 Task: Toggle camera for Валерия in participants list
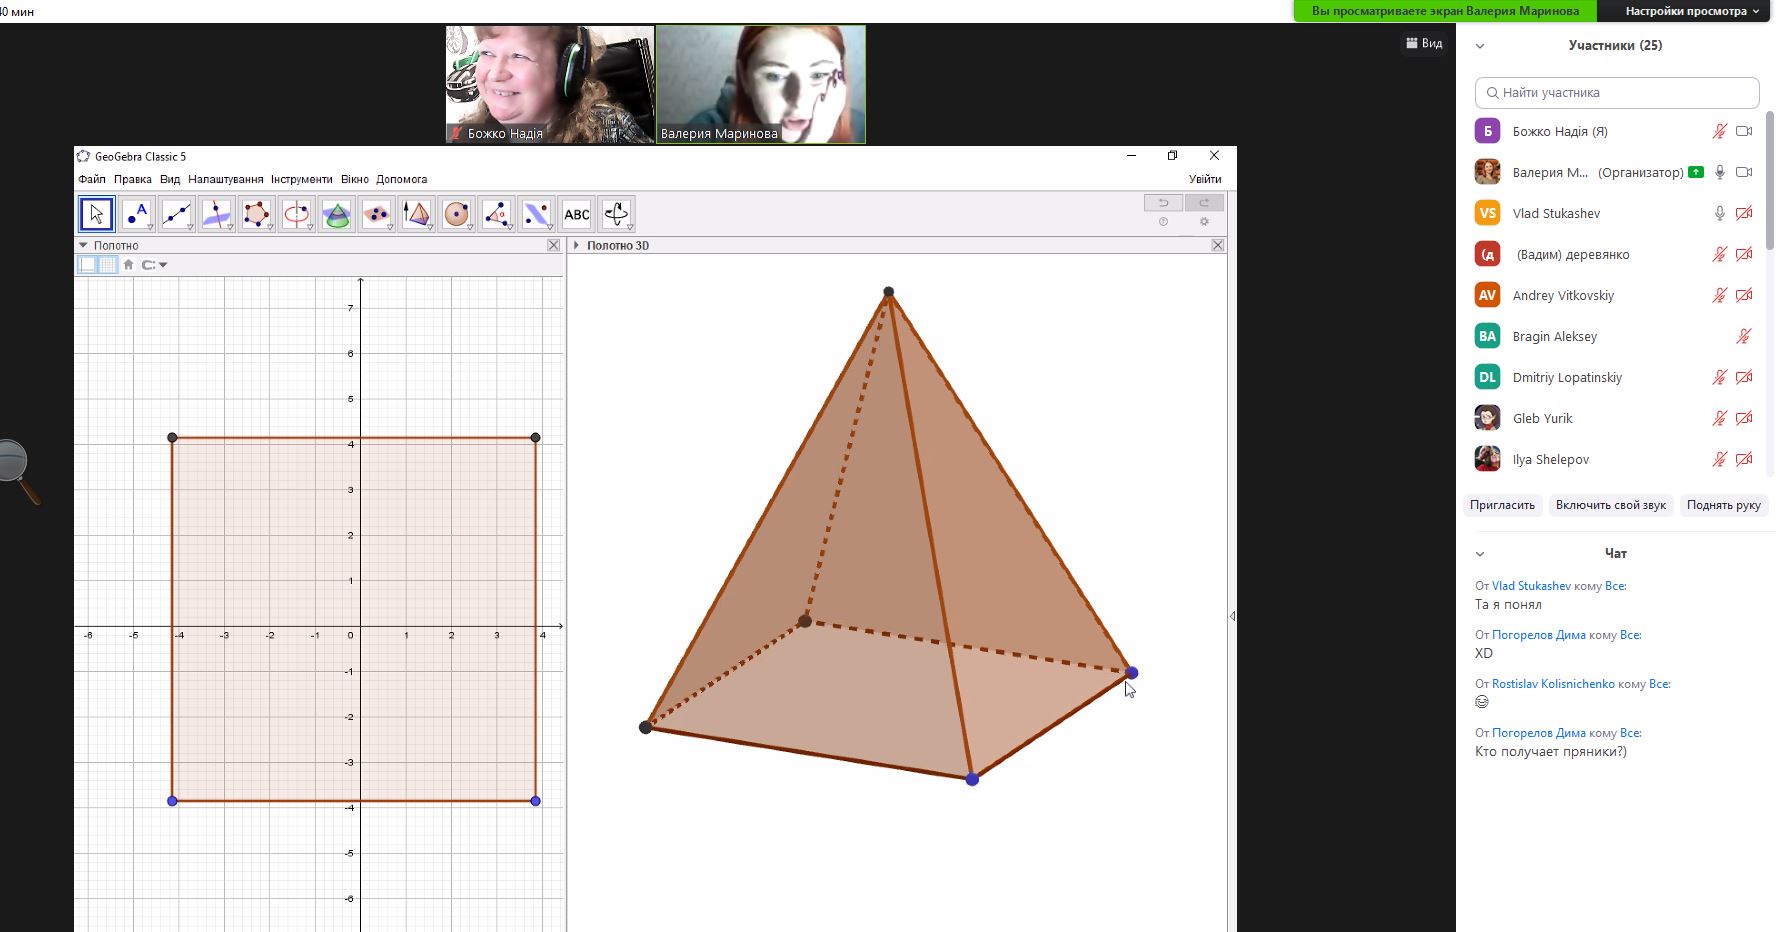tap(1744, 172)
